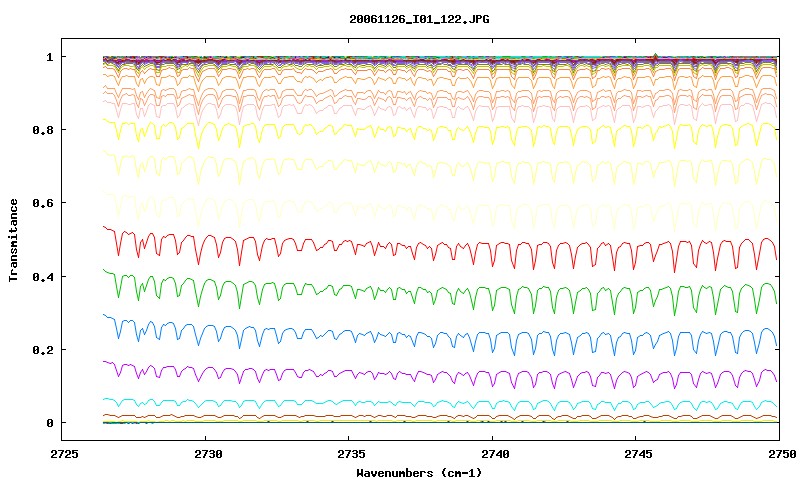800x480 pixels.
Task: Click the y-axis tick label 0
Action: pyautogui.click(x=49, y=423)
